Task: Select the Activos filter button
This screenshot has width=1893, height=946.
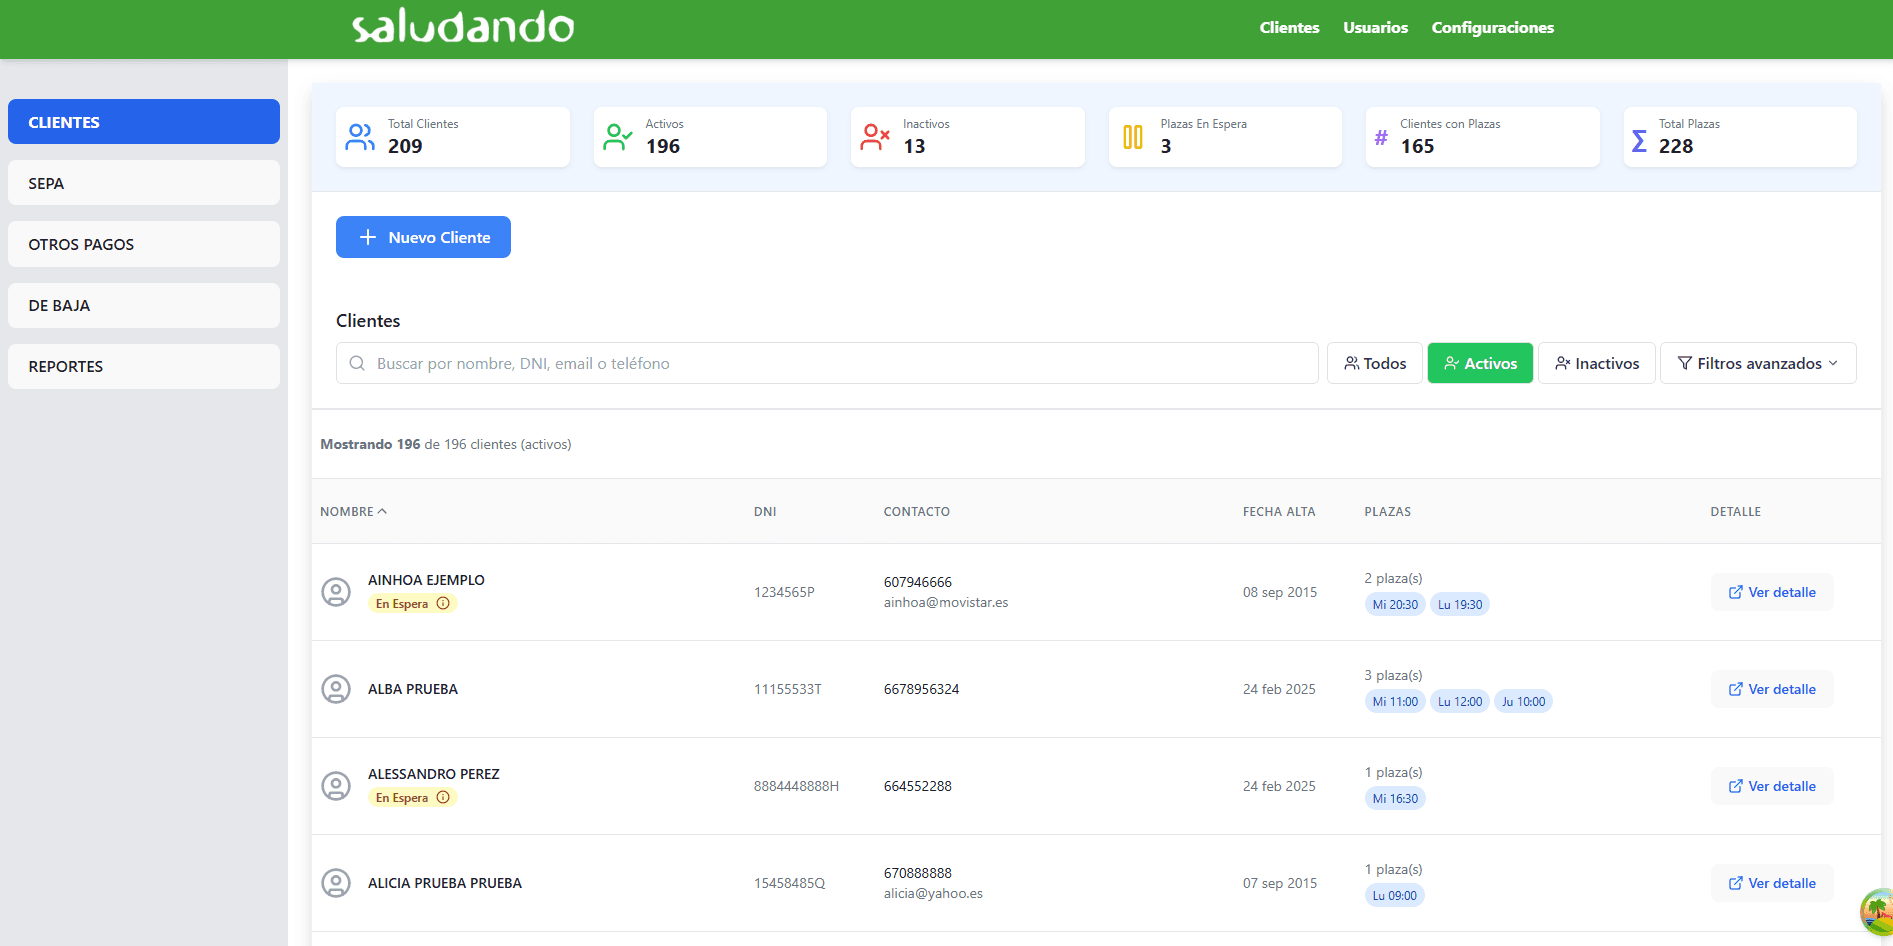Action: click(x=1479, y=363)
